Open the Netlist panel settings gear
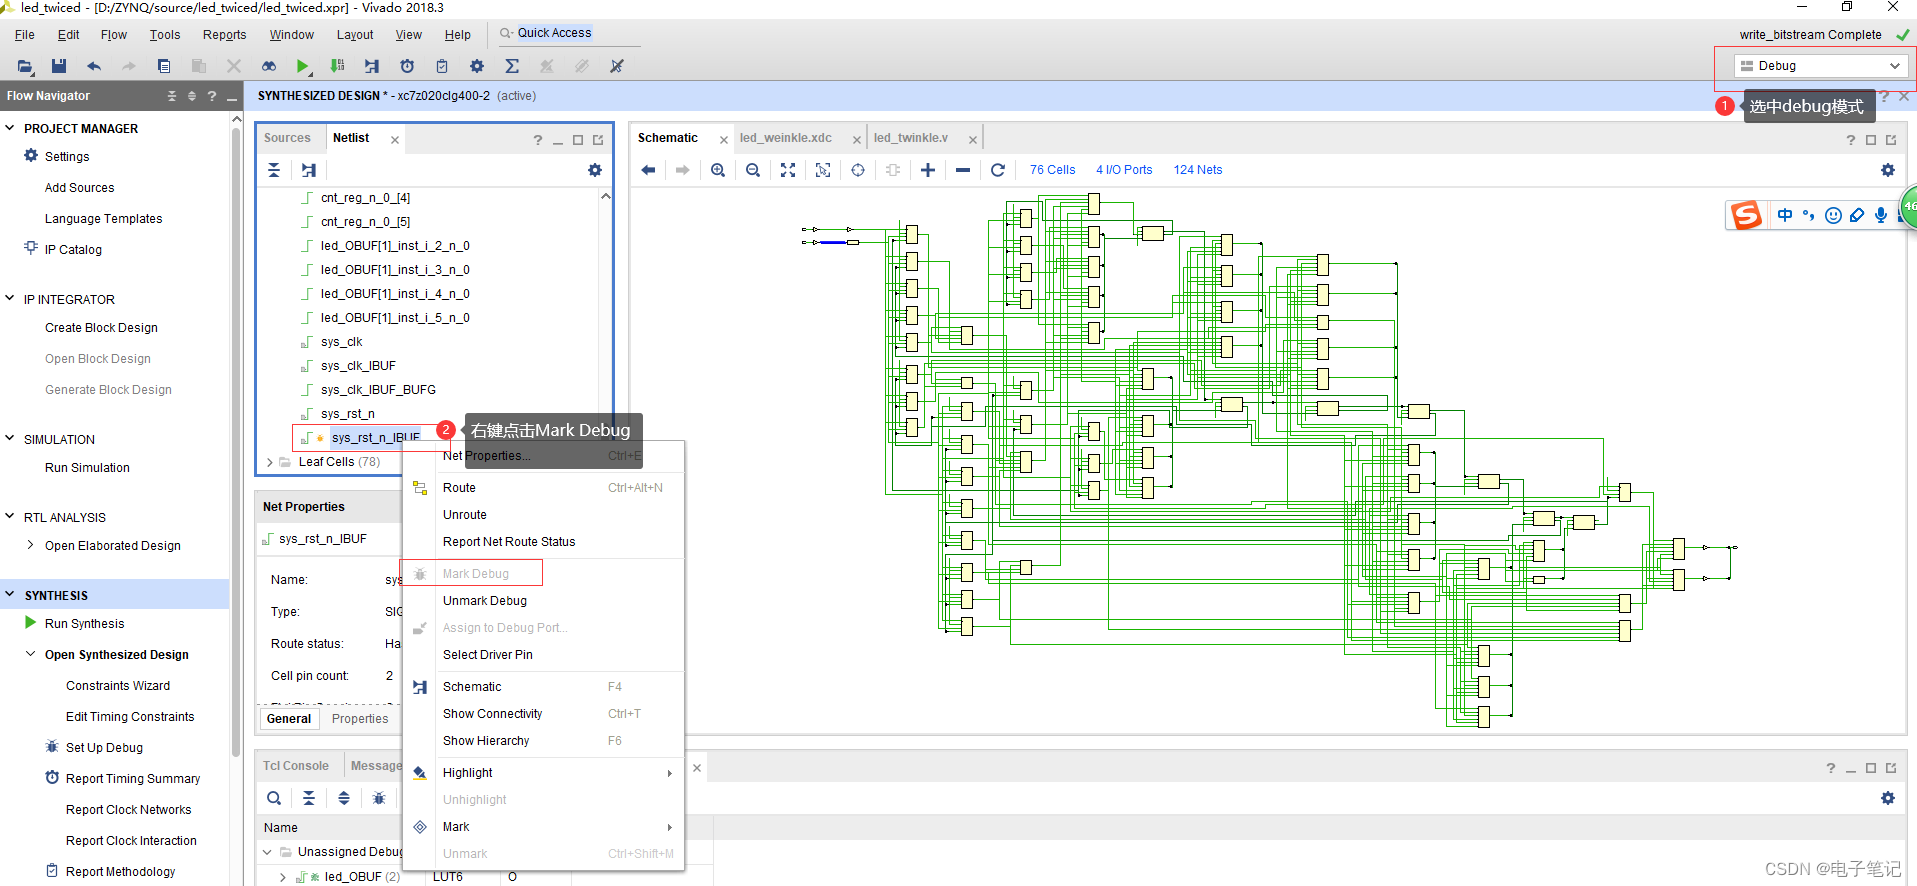 [595, 170]
